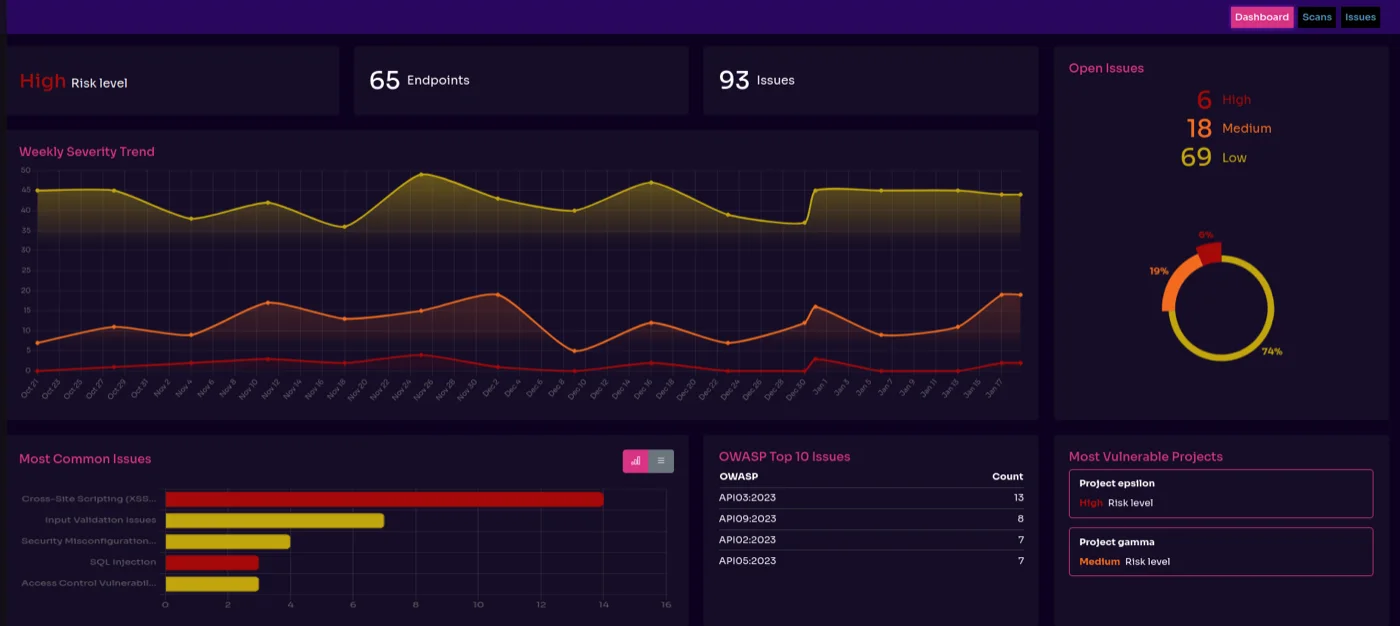Click the Project epsilon card

[x=1220, y=492]
